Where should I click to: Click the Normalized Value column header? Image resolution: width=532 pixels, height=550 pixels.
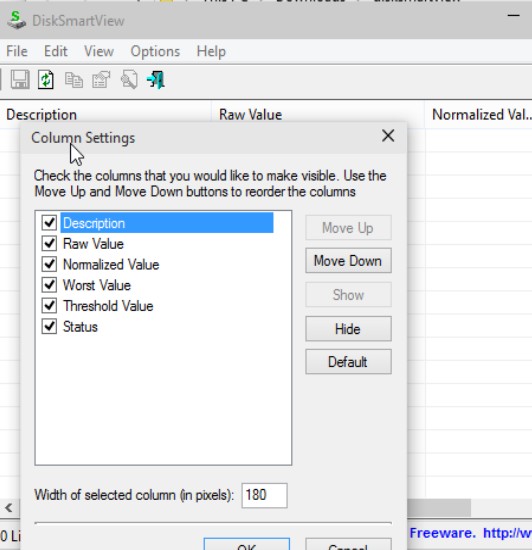479,114
